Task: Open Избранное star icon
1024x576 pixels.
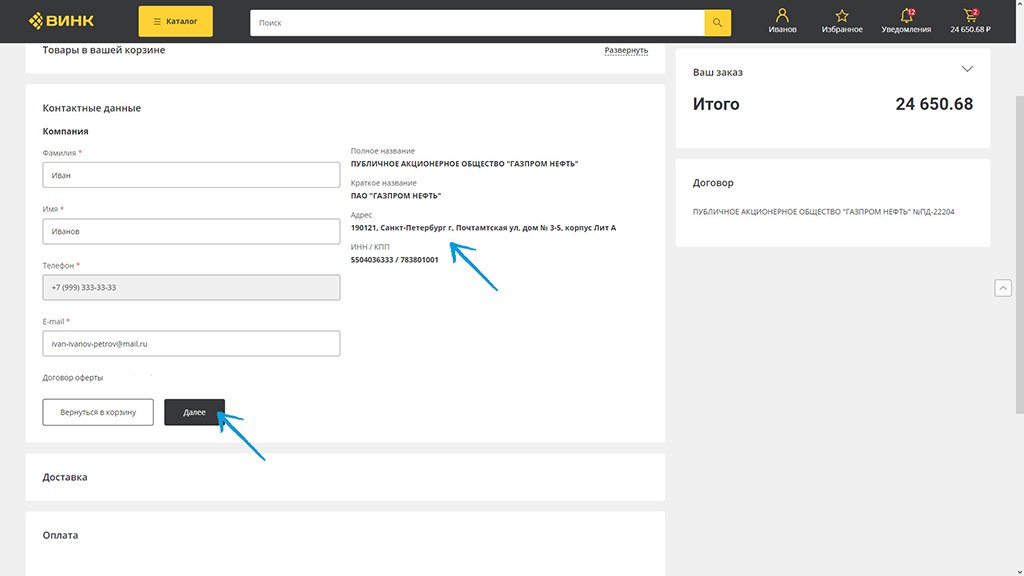Action: click(x=842, y=21)
